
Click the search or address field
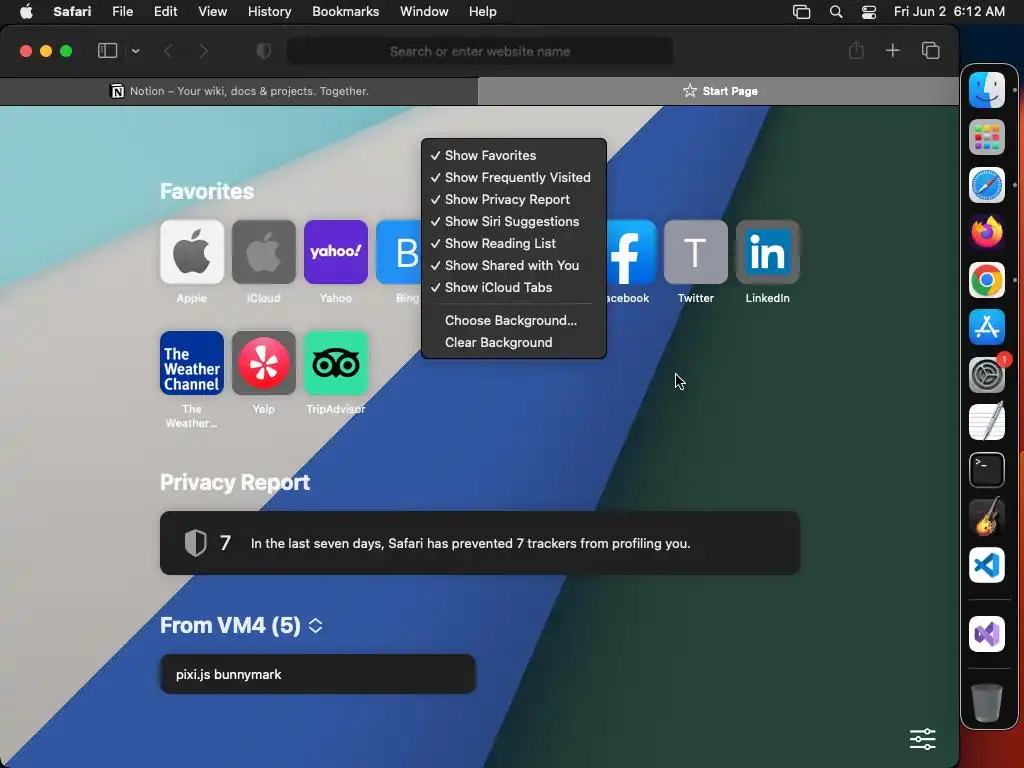[x=480, y=51]
